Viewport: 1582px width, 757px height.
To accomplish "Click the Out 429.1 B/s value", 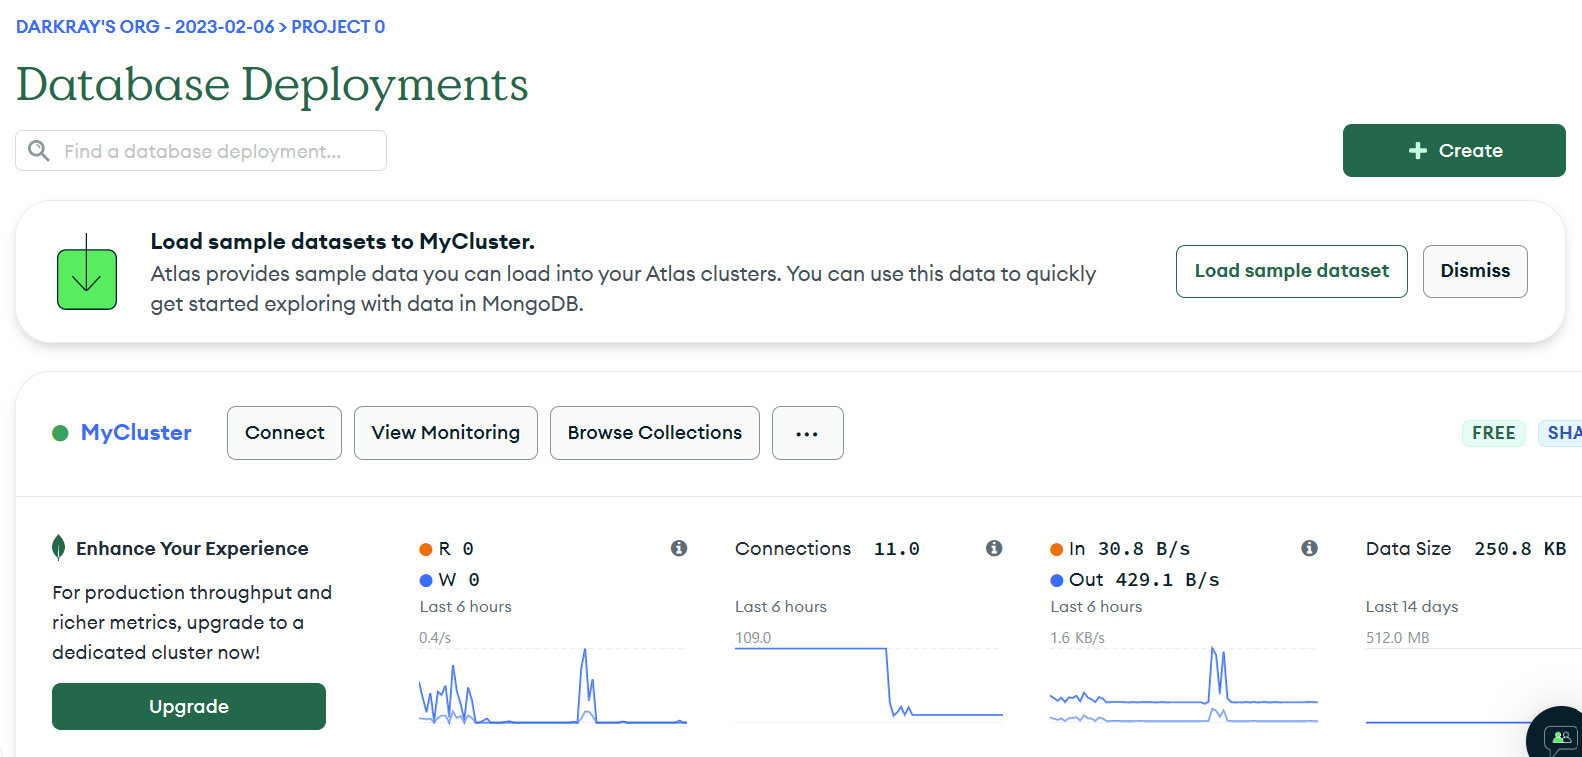I will [1167, 580].
